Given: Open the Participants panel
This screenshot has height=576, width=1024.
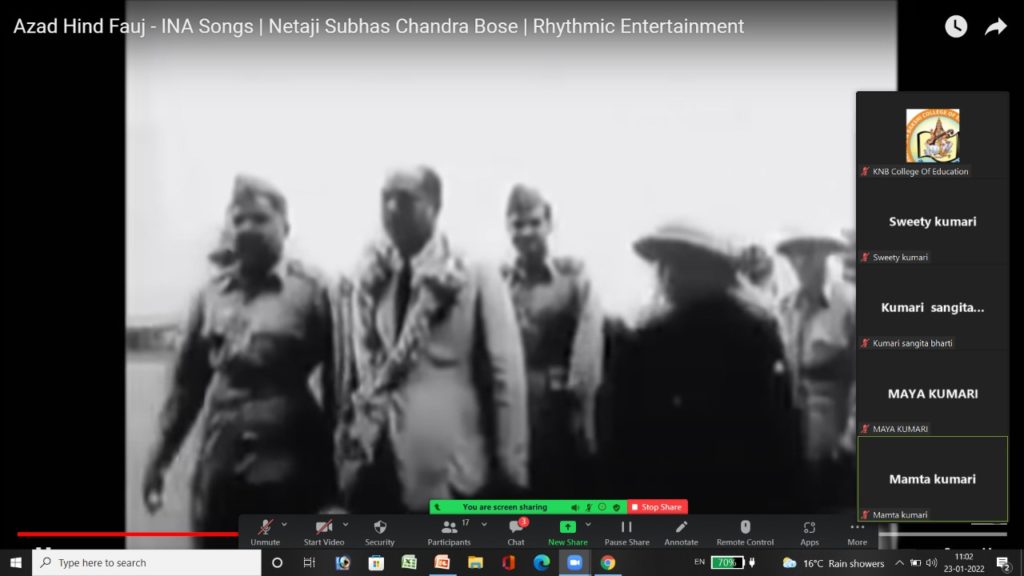Looking at the screenshot, I should tap(449, 532).
